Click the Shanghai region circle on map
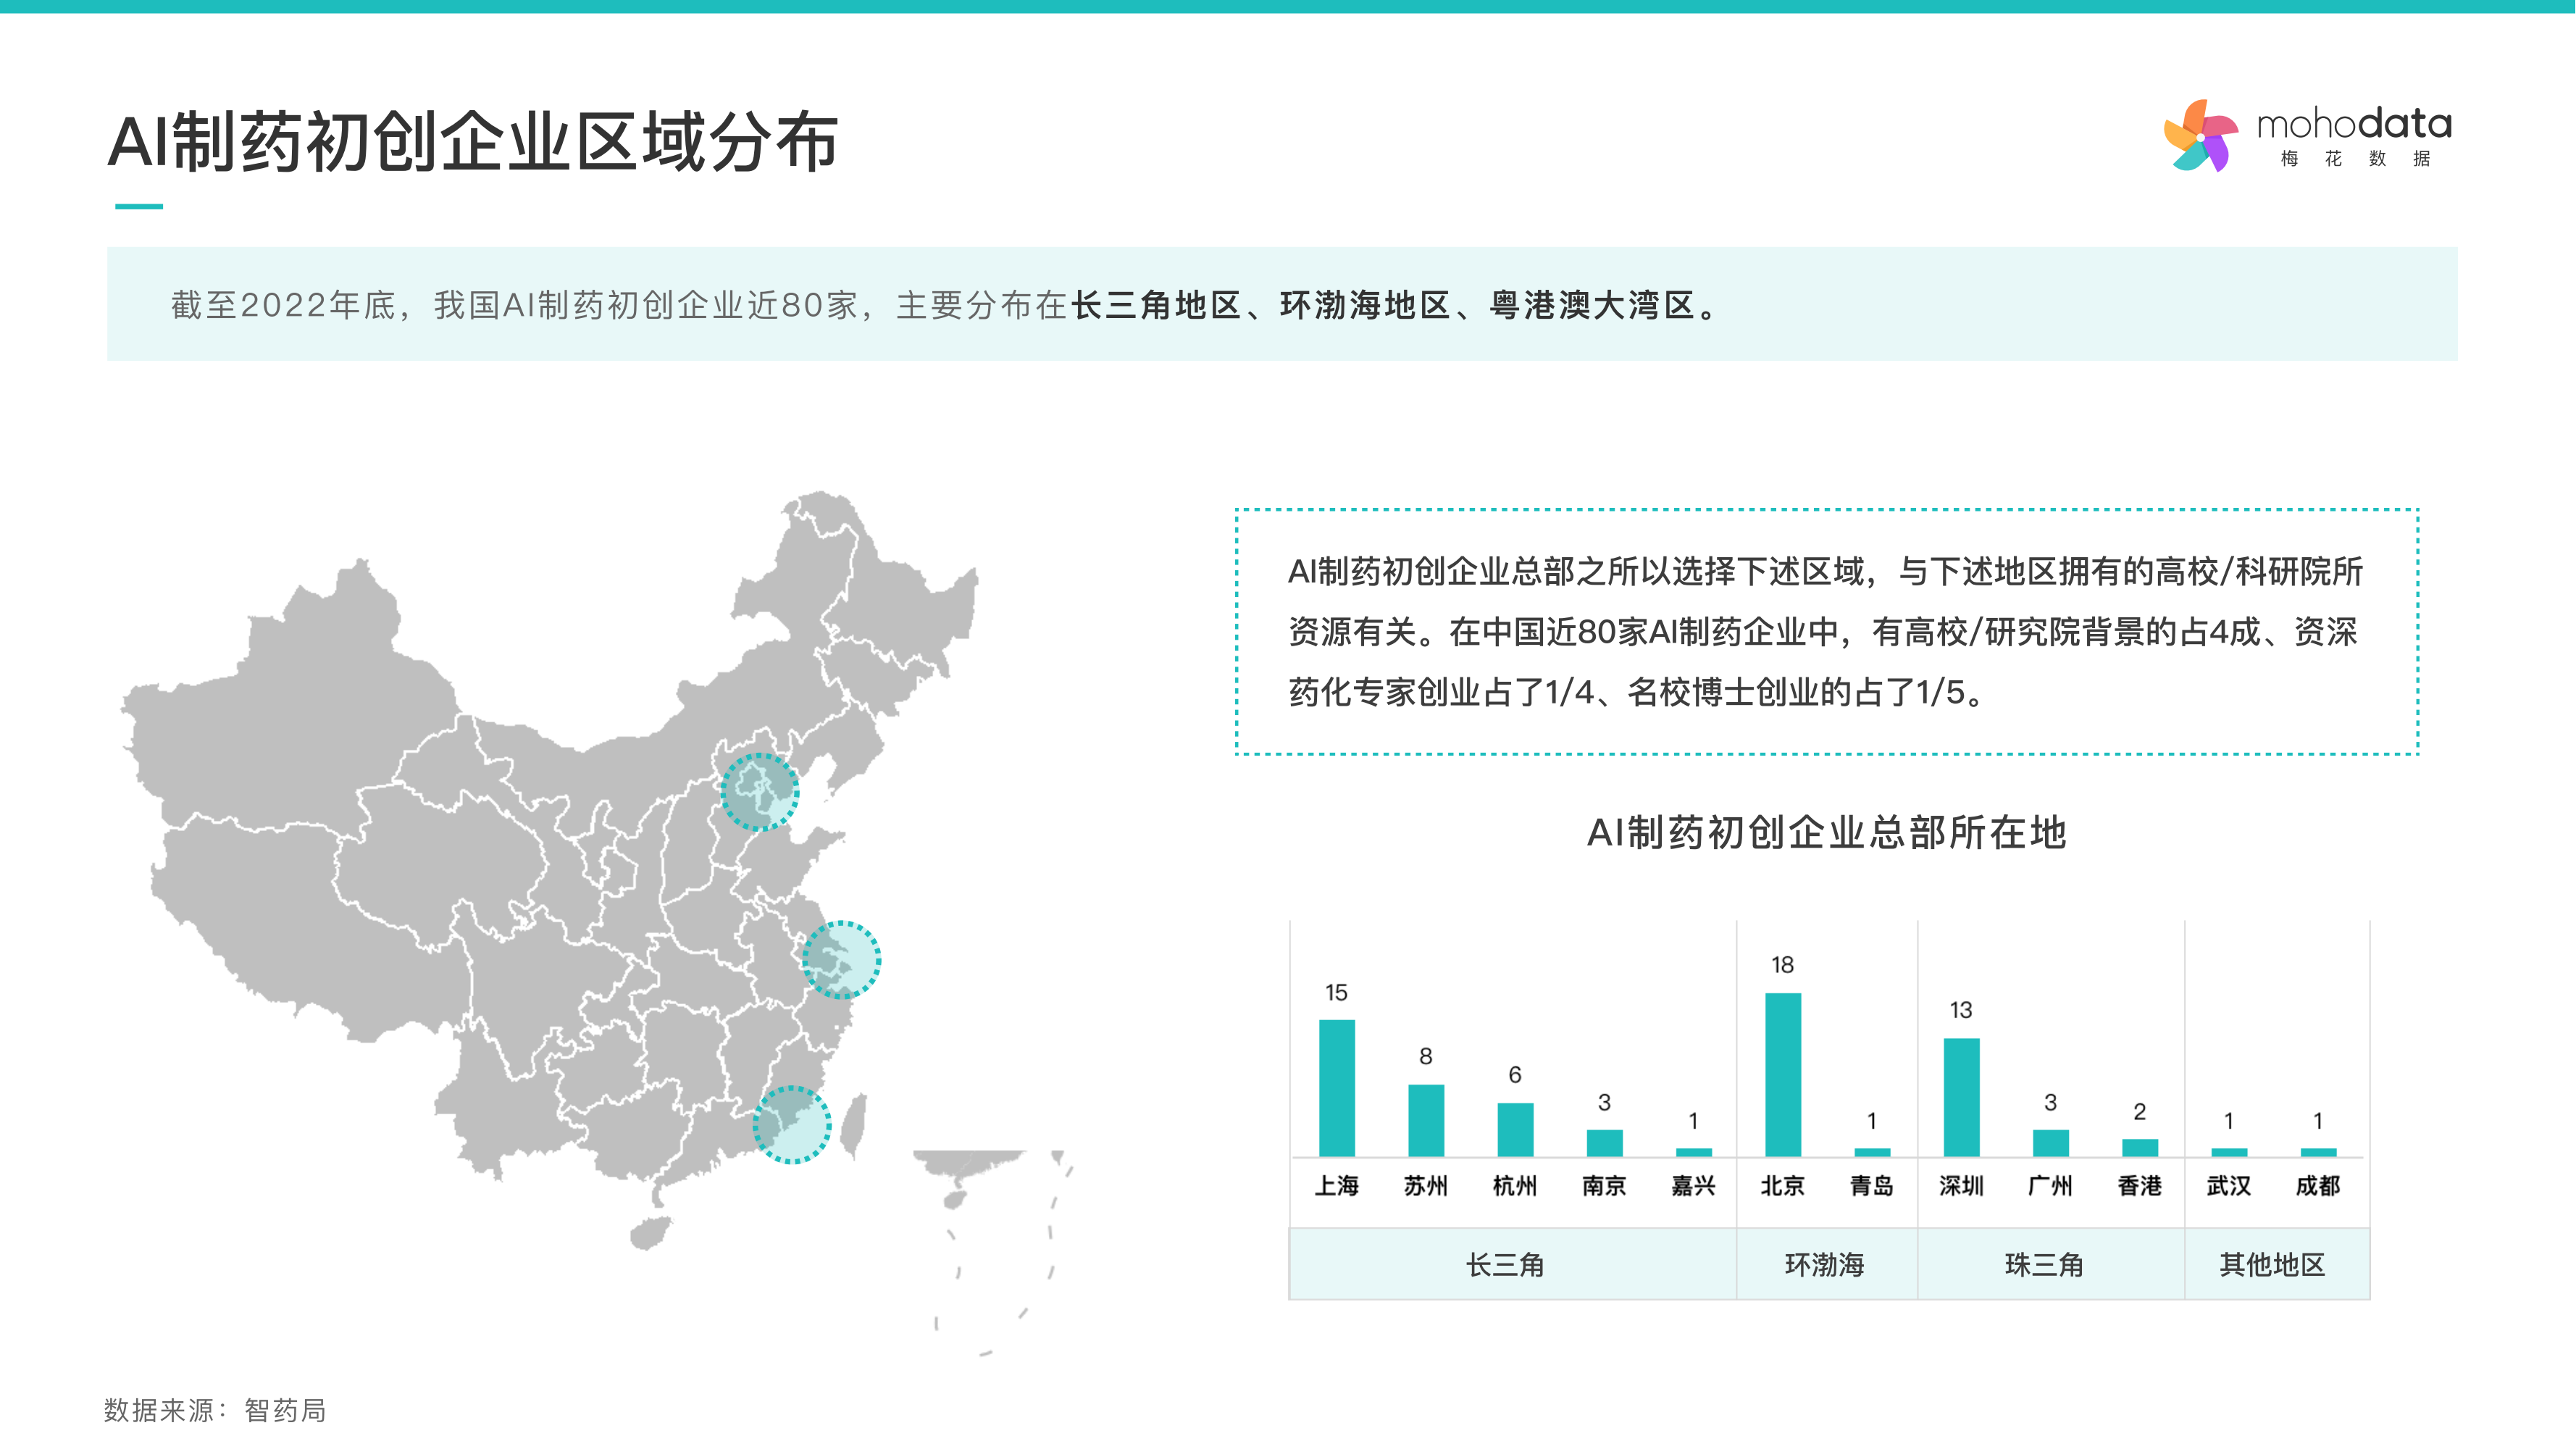The image size is (2576, 1449). coord(841,960)
